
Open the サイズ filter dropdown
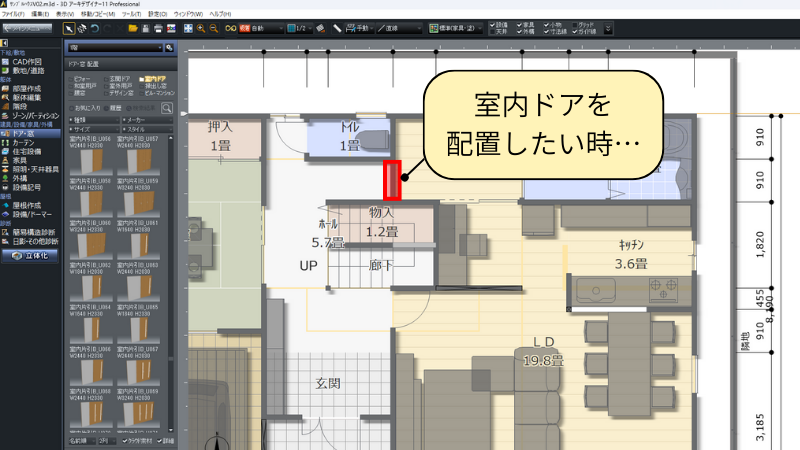[94, 129]
